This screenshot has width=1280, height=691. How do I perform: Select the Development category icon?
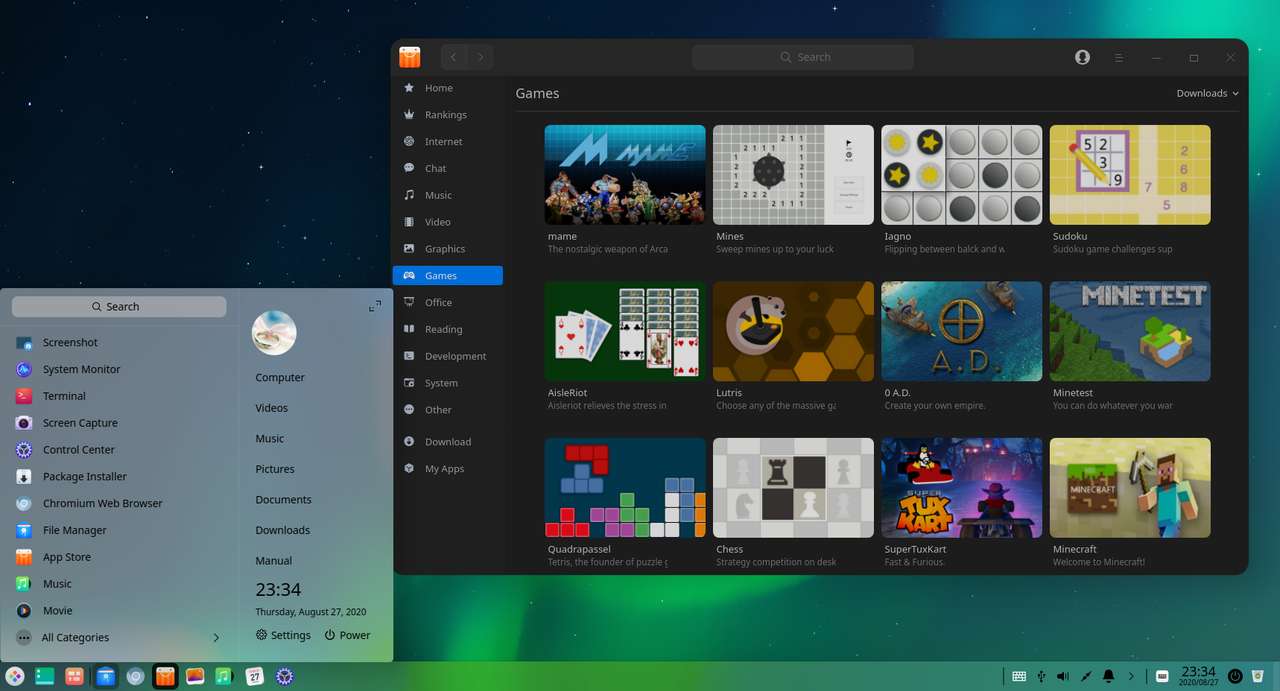point(409,356)
